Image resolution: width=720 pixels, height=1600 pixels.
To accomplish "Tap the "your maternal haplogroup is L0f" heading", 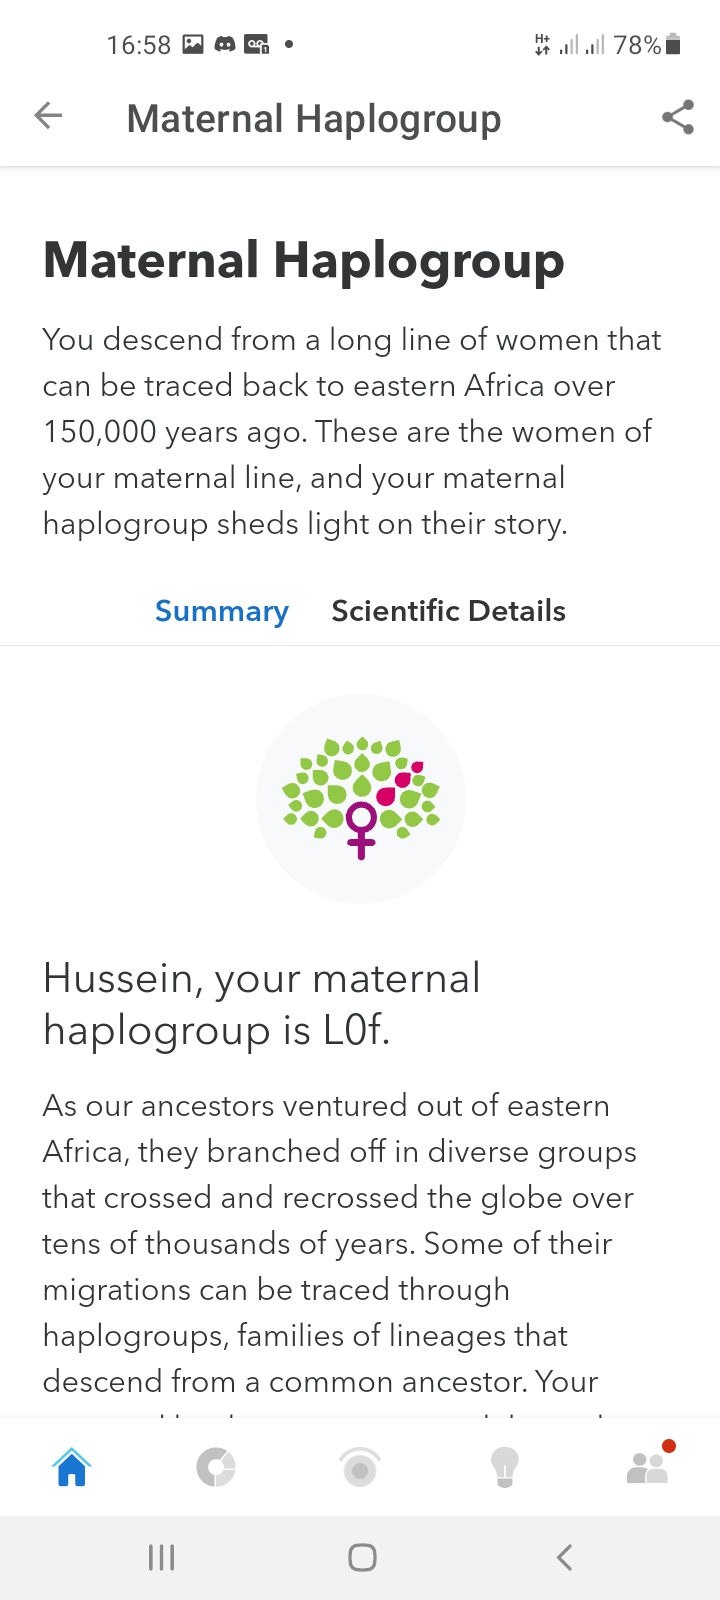I will pyautogui.click(x=262, y=1004).
